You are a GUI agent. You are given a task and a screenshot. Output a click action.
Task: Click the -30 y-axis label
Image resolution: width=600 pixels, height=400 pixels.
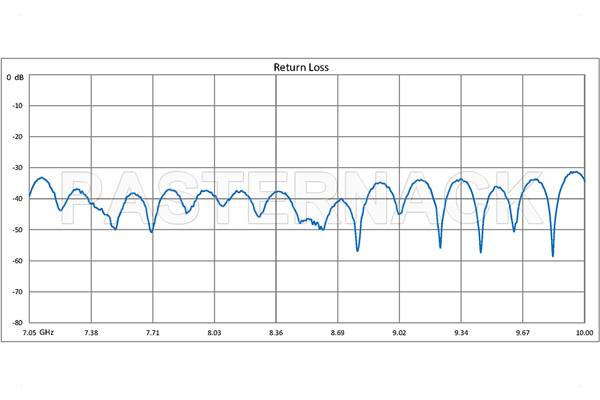pos(17,168)
